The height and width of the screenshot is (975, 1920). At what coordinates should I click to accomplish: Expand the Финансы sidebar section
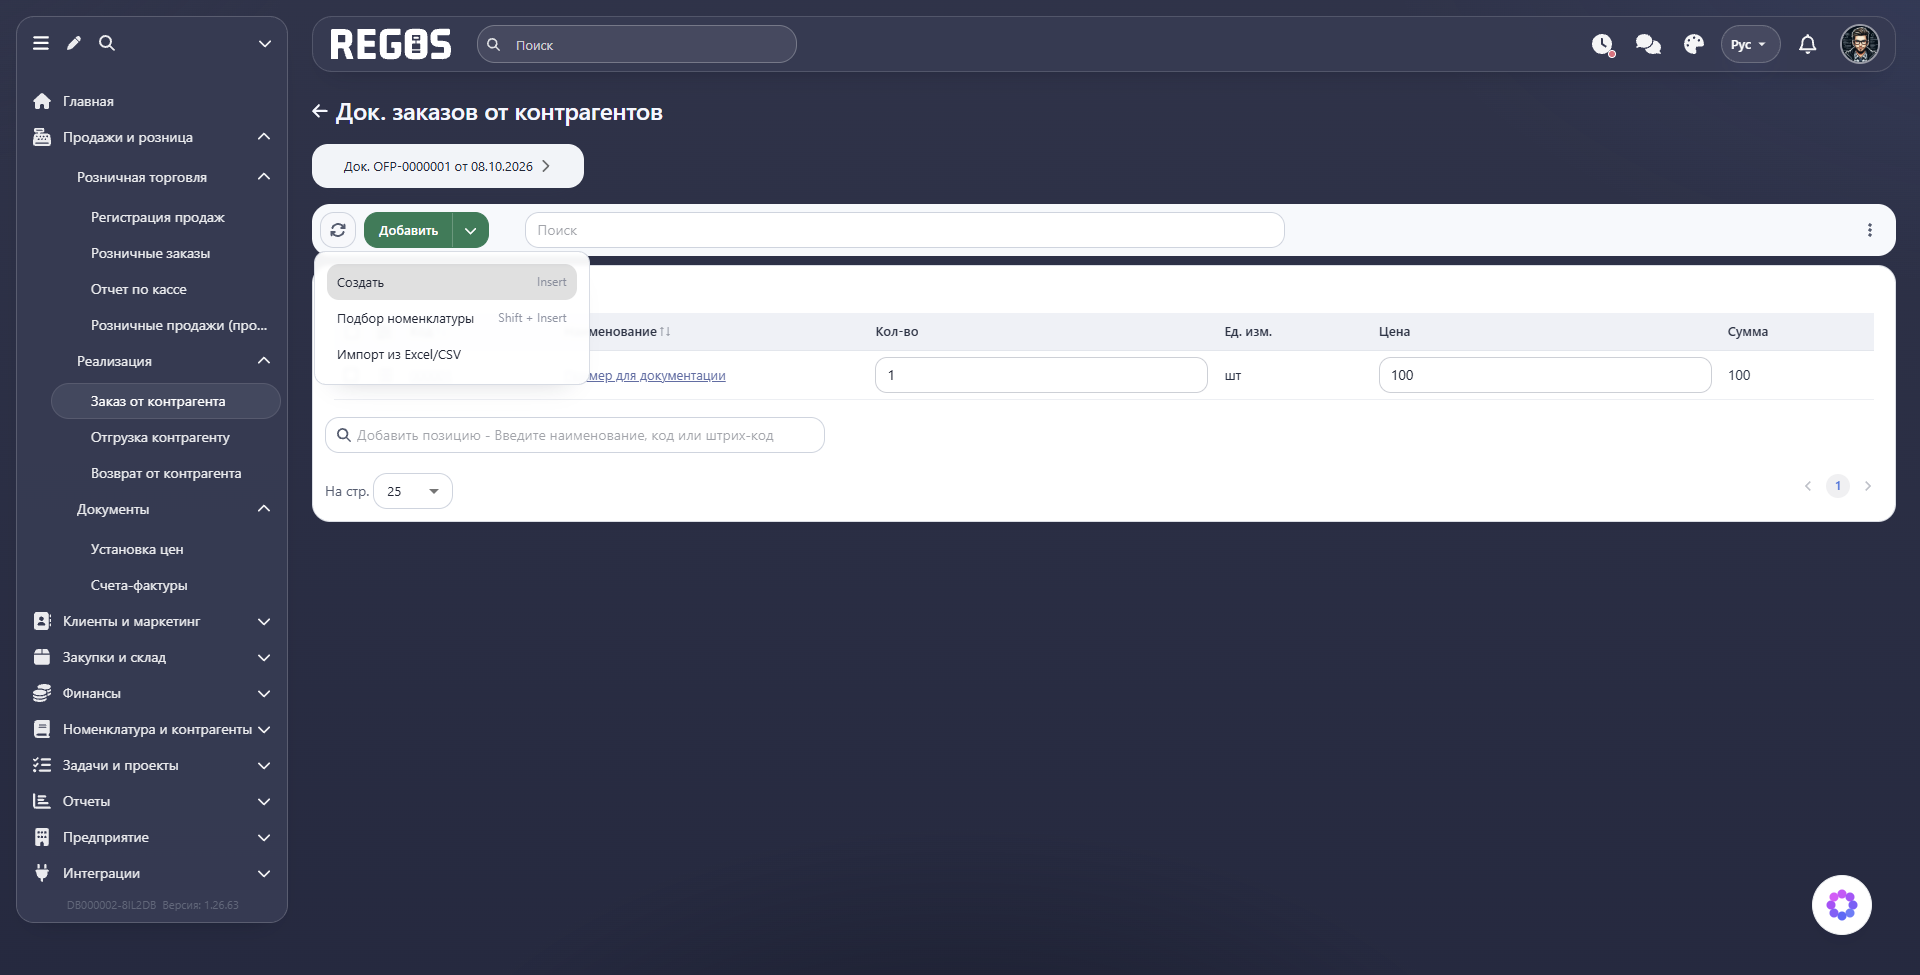(x=152, y=693)
